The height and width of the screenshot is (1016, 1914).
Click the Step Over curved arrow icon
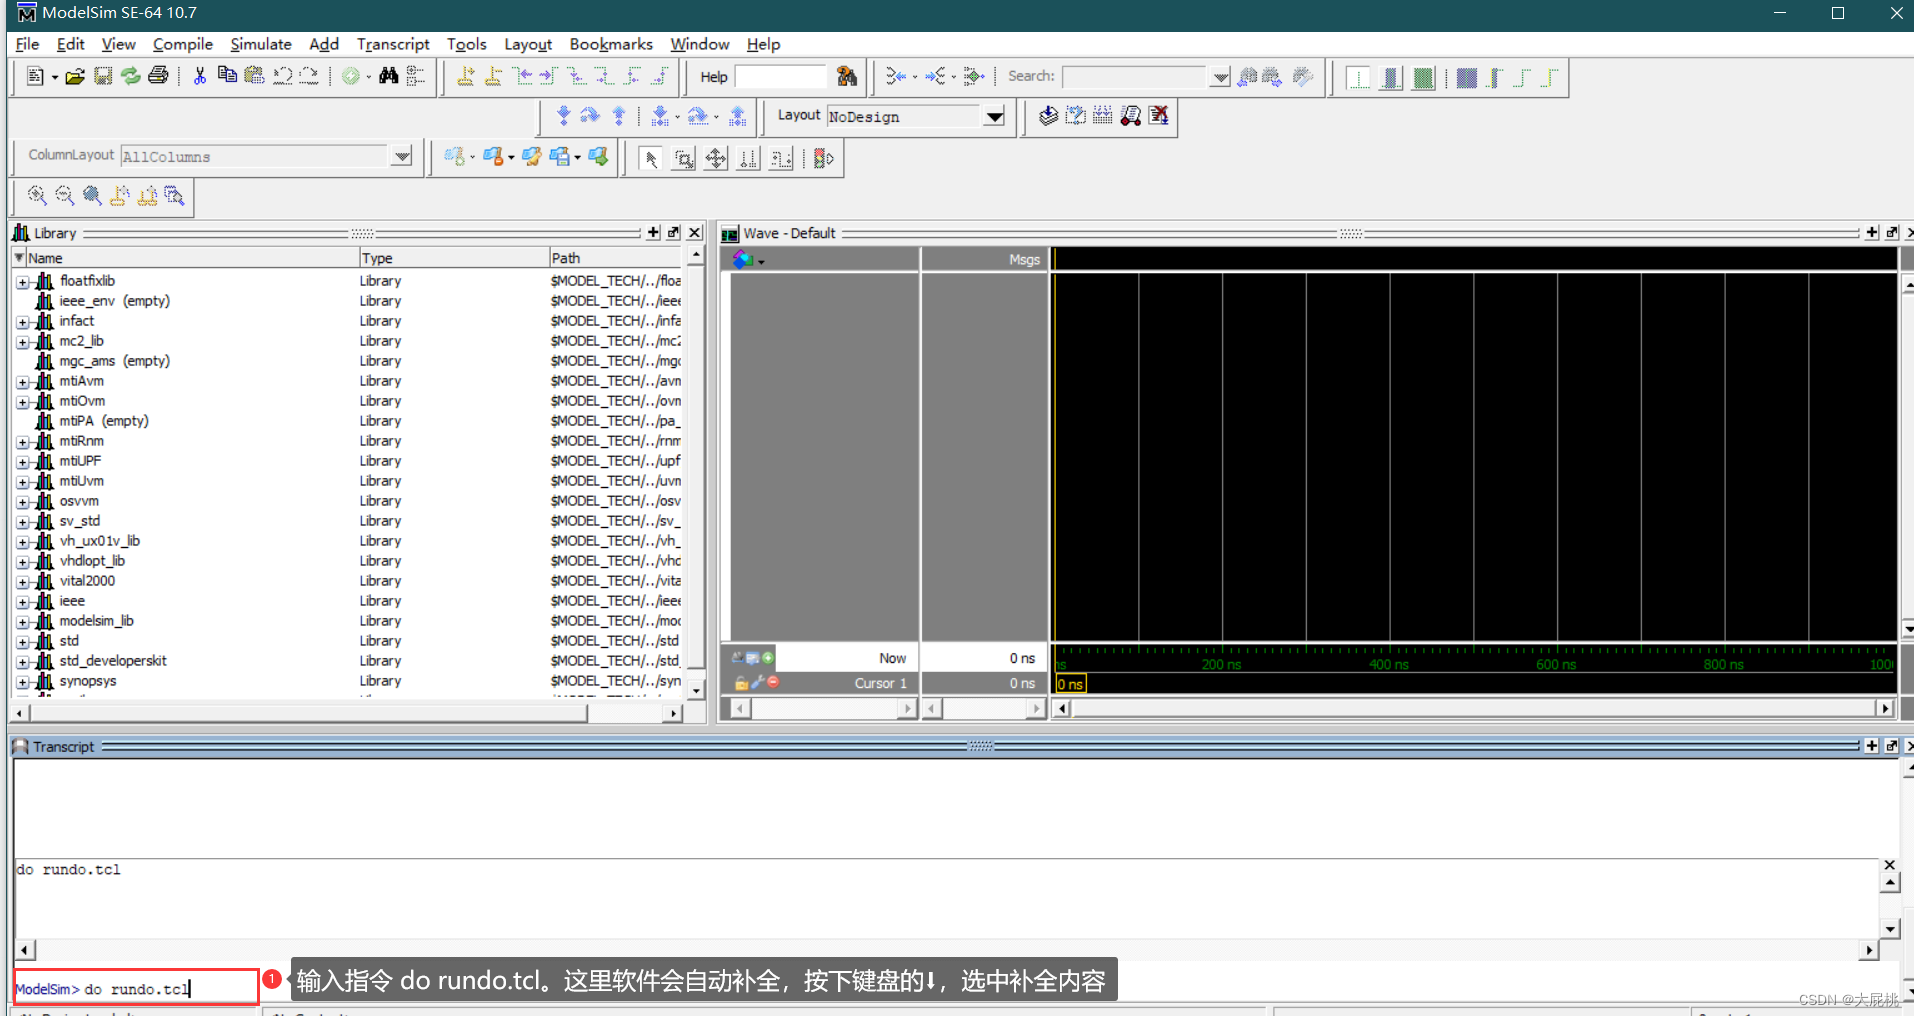tap(590, 116)
